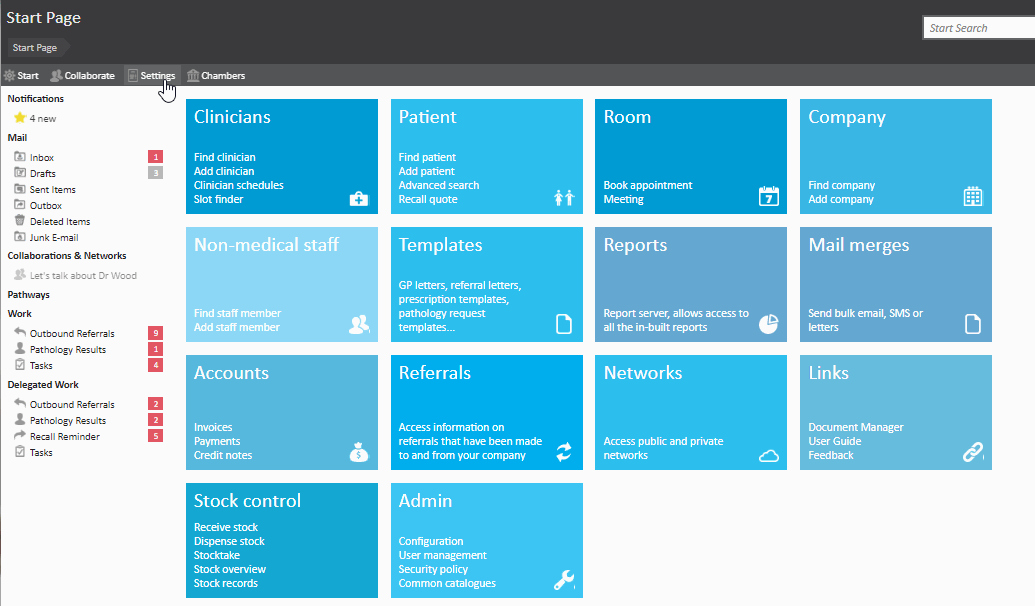The width and height of the screenshot is (1035, 606).
Task: Click Book appointment link
Action: click(x=648, y=185)
